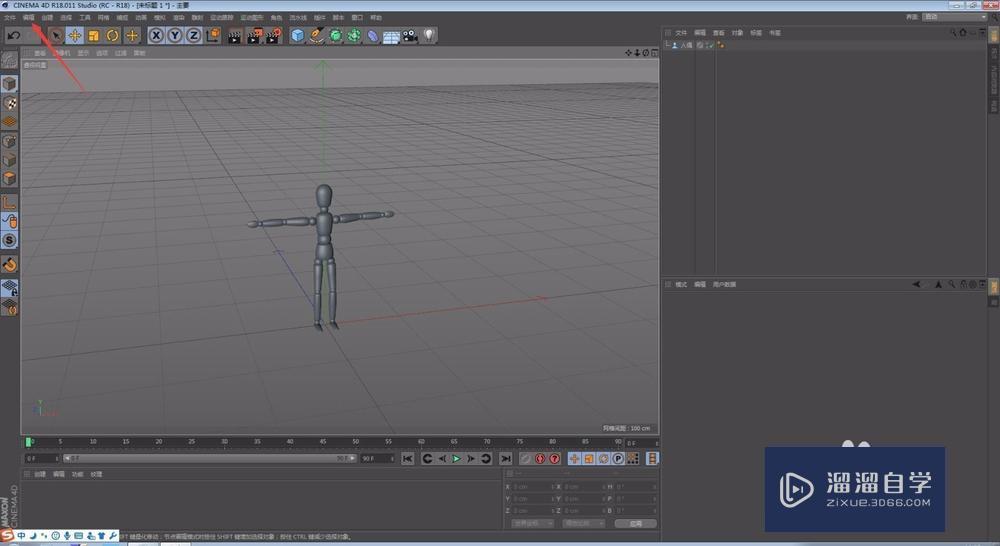
Task: Click the Undo arrow in toolbar
Action: (14, 36)
